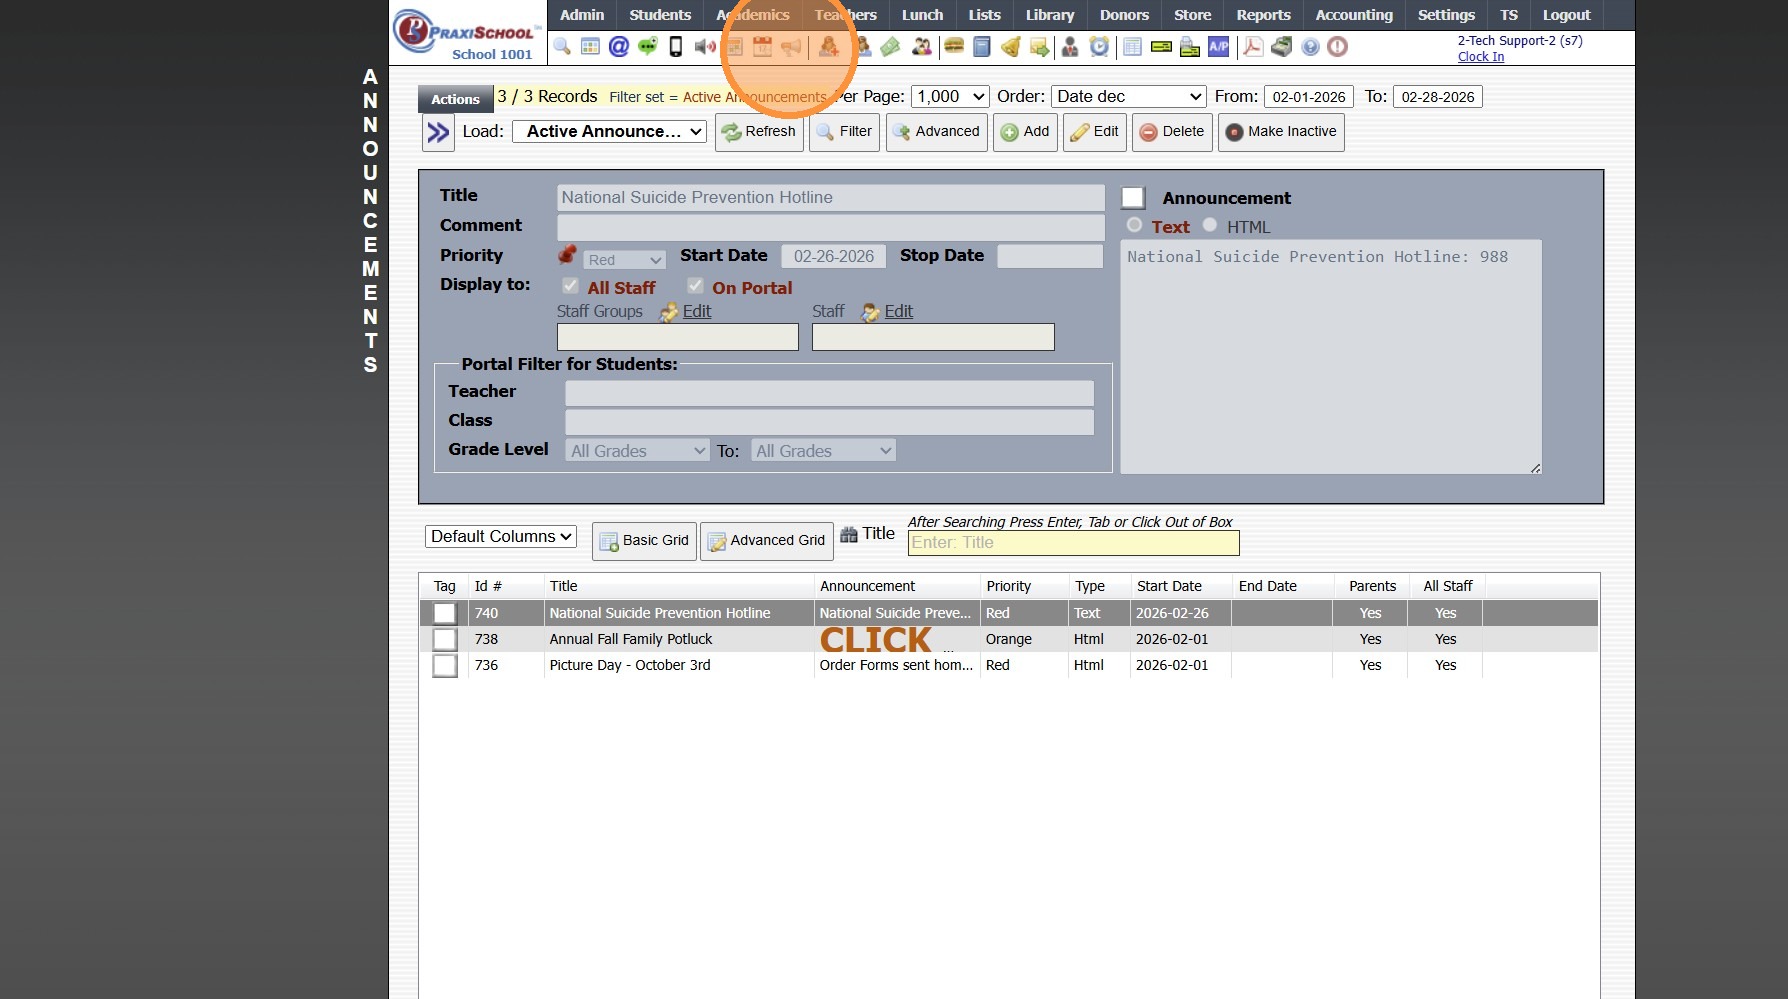Tag the Picture Day row checkbox
This screenshot has height=999, width=1788.
tap(445, 666)
